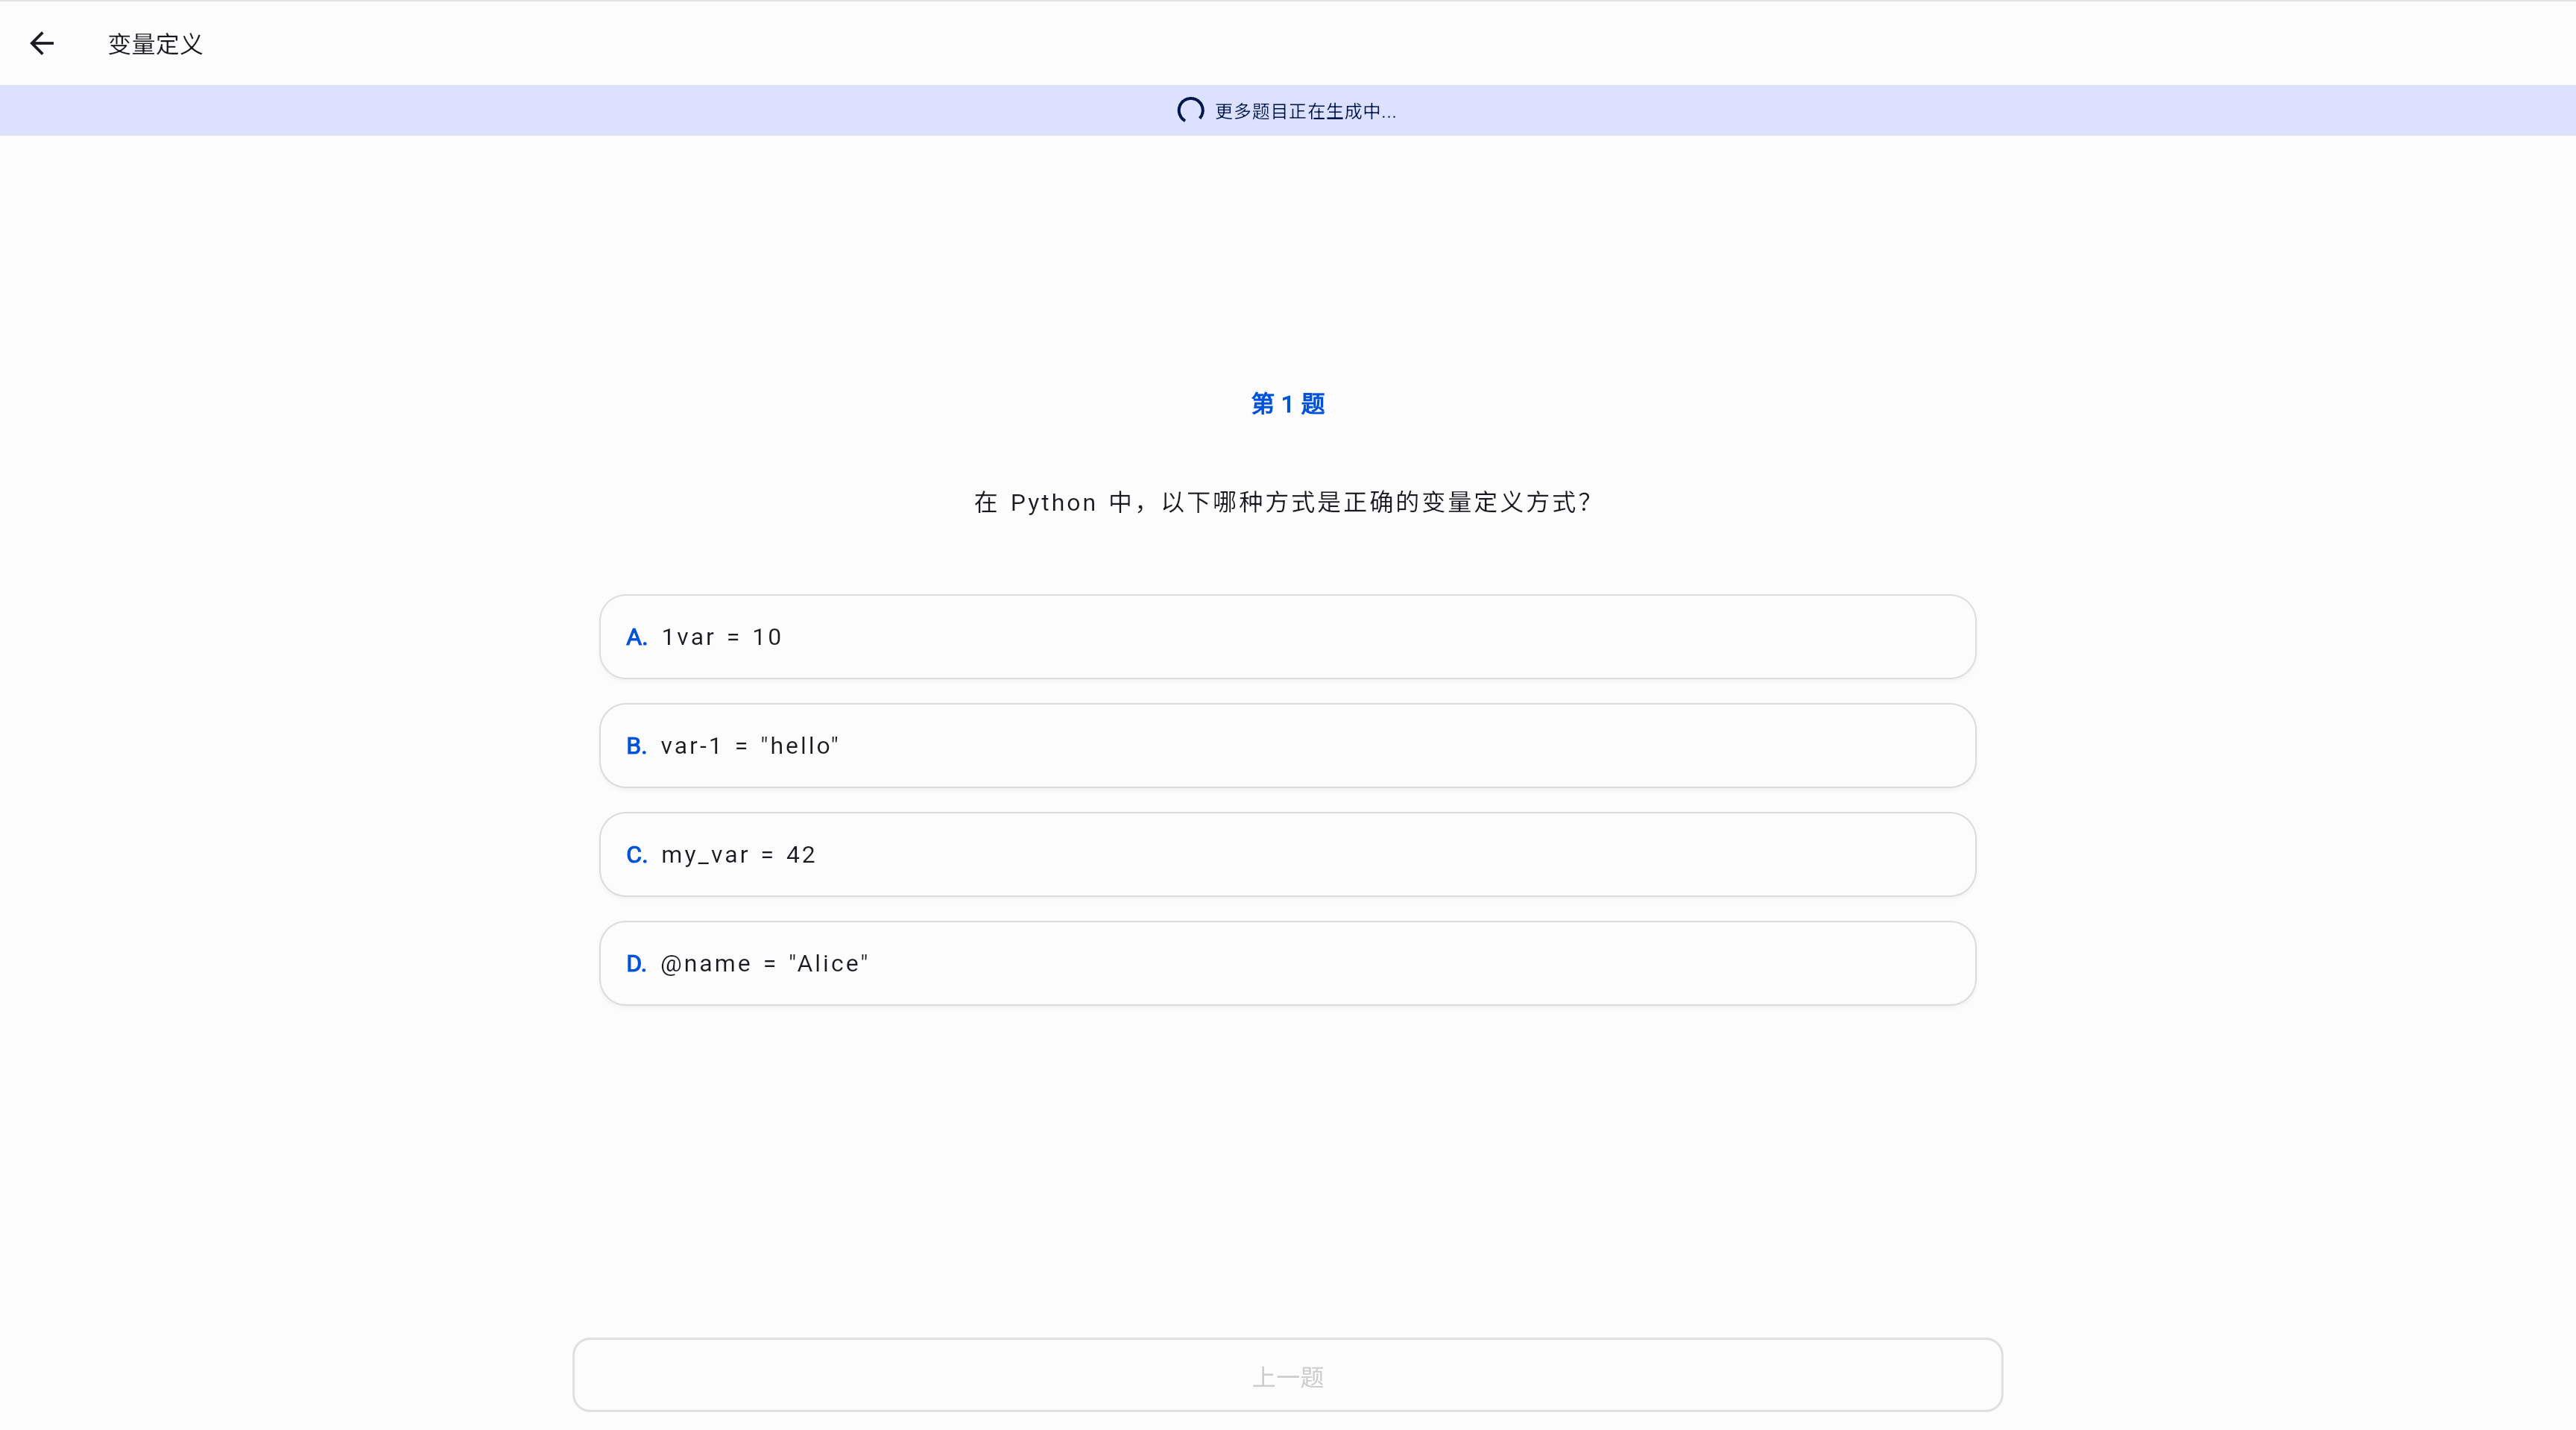Image resolution: width=2576 pixels, height=1430 pixels.
Task: Click the 第 1 题 heading
Action: (1288, 404)
